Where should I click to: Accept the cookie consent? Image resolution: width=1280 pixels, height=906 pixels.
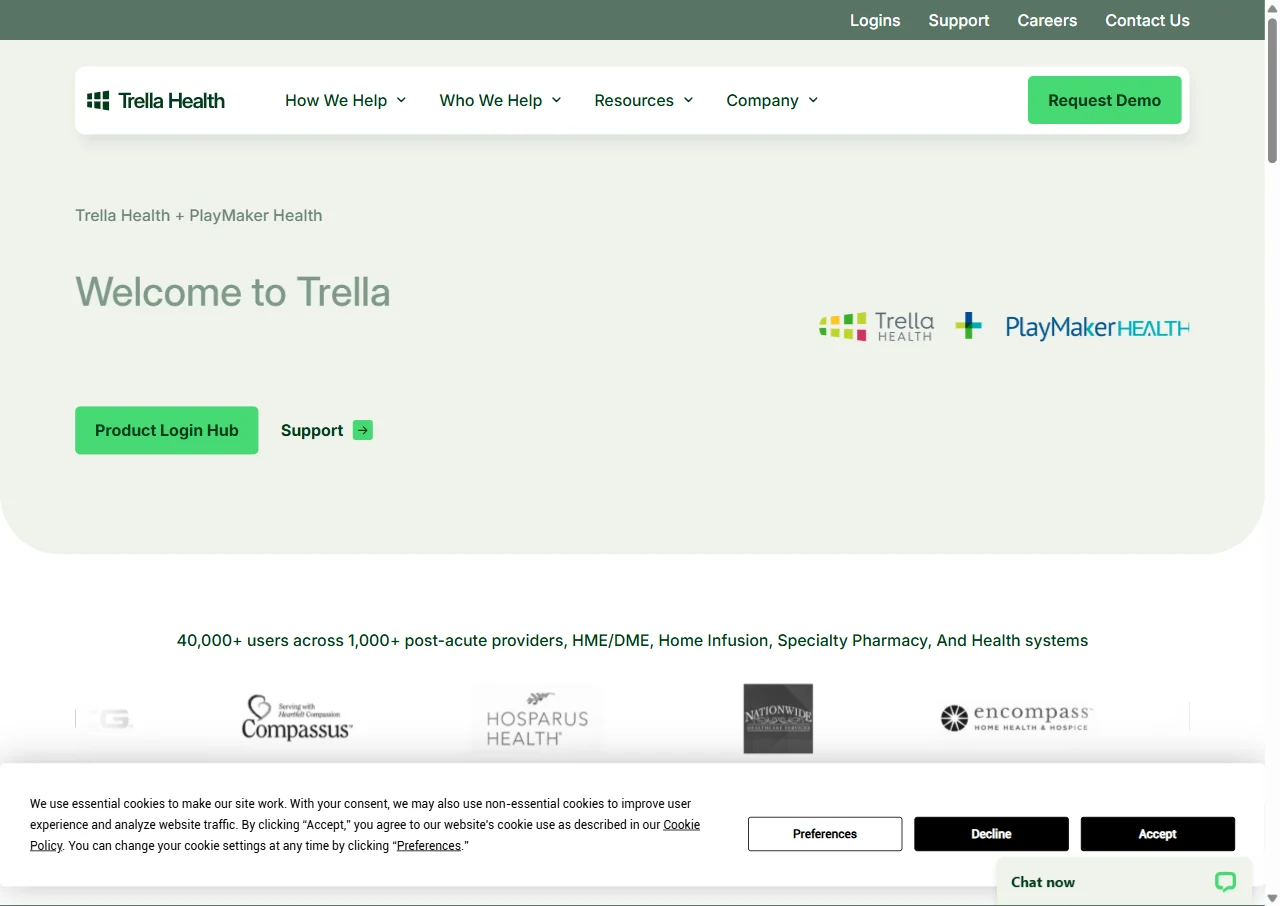(x=1157, y=834)
